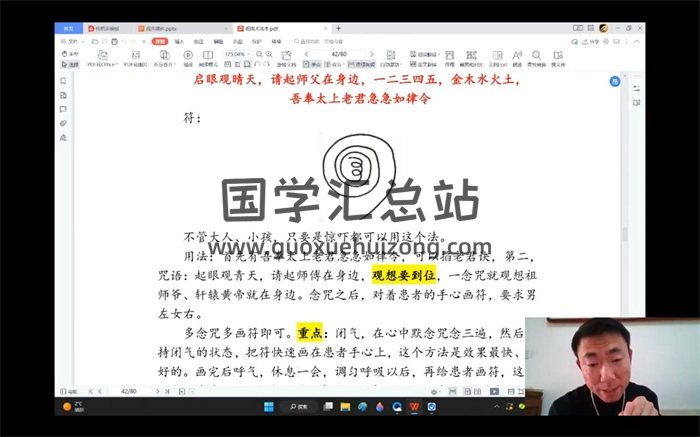The width and height of the screenshot is (700, 437).
Task: Open the find and replace tool
Action: (x=536, y=58)
